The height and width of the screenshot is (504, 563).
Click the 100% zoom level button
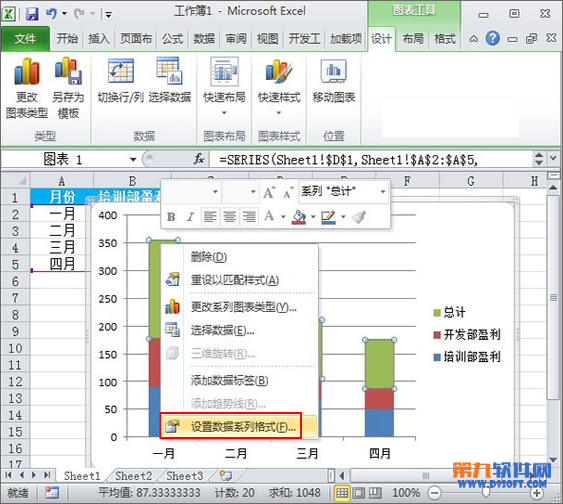coord(406,493)
